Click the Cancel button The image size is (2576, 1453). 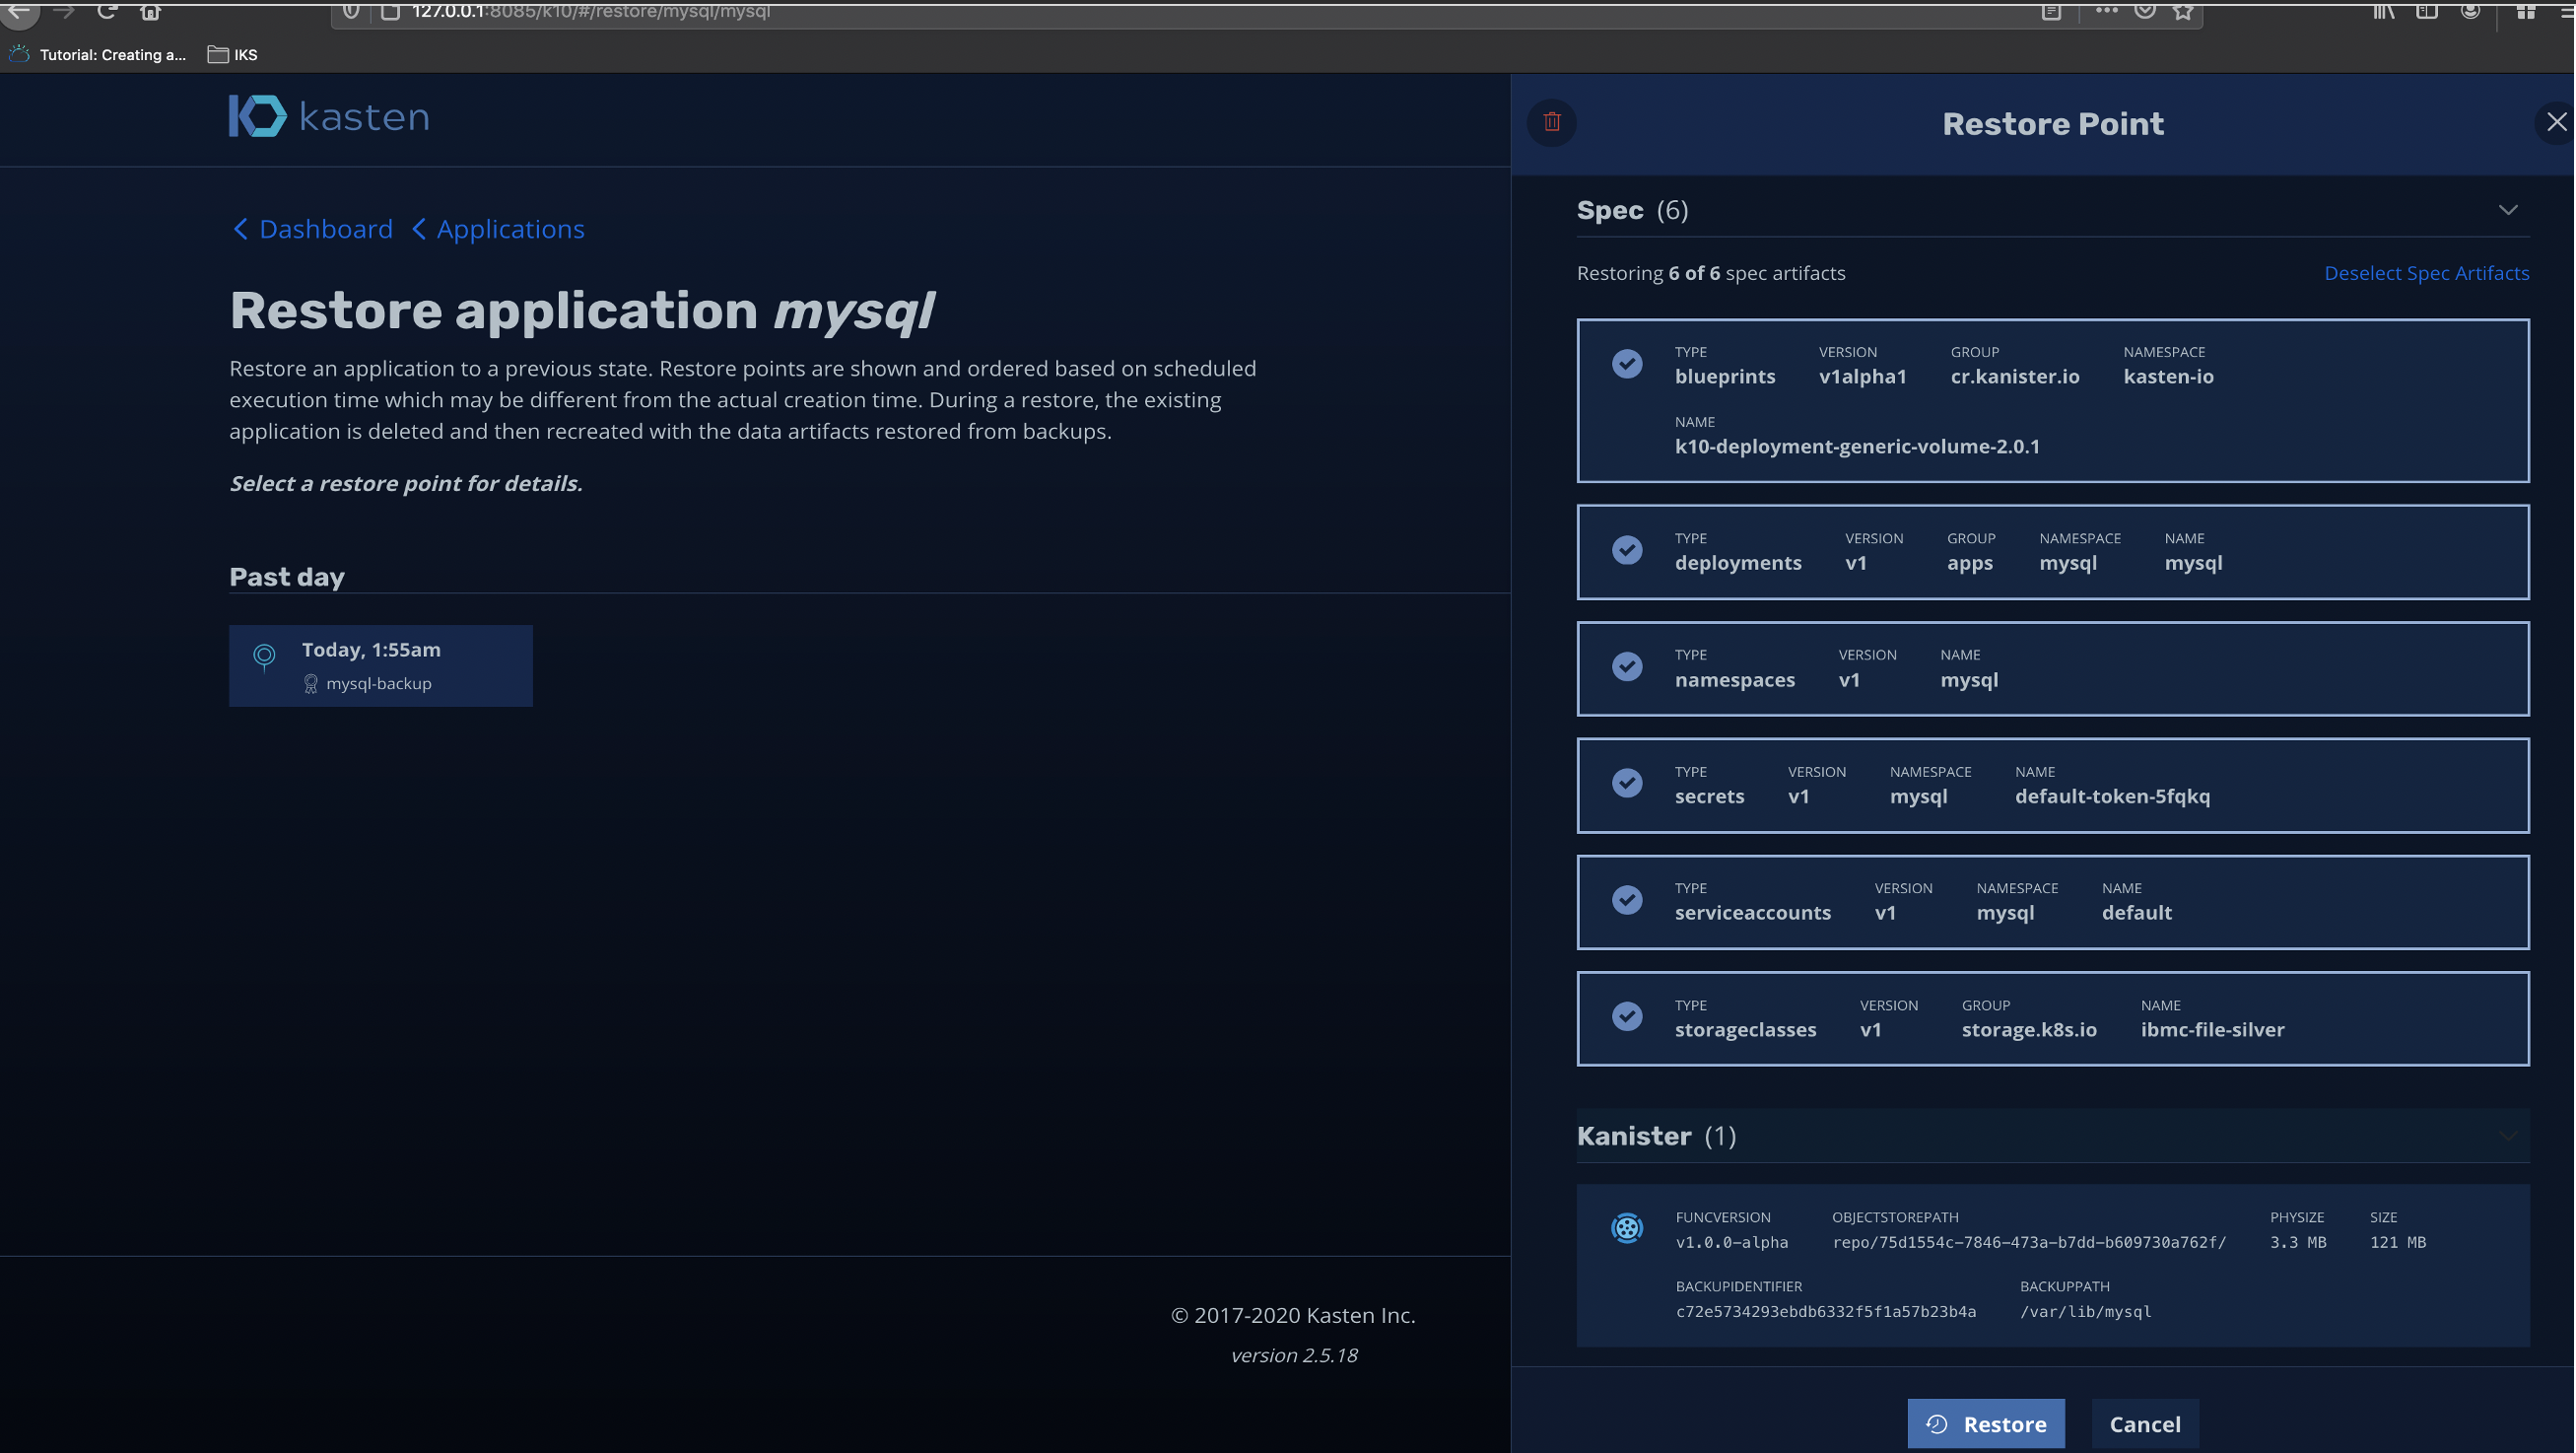coord(2144,1423)
